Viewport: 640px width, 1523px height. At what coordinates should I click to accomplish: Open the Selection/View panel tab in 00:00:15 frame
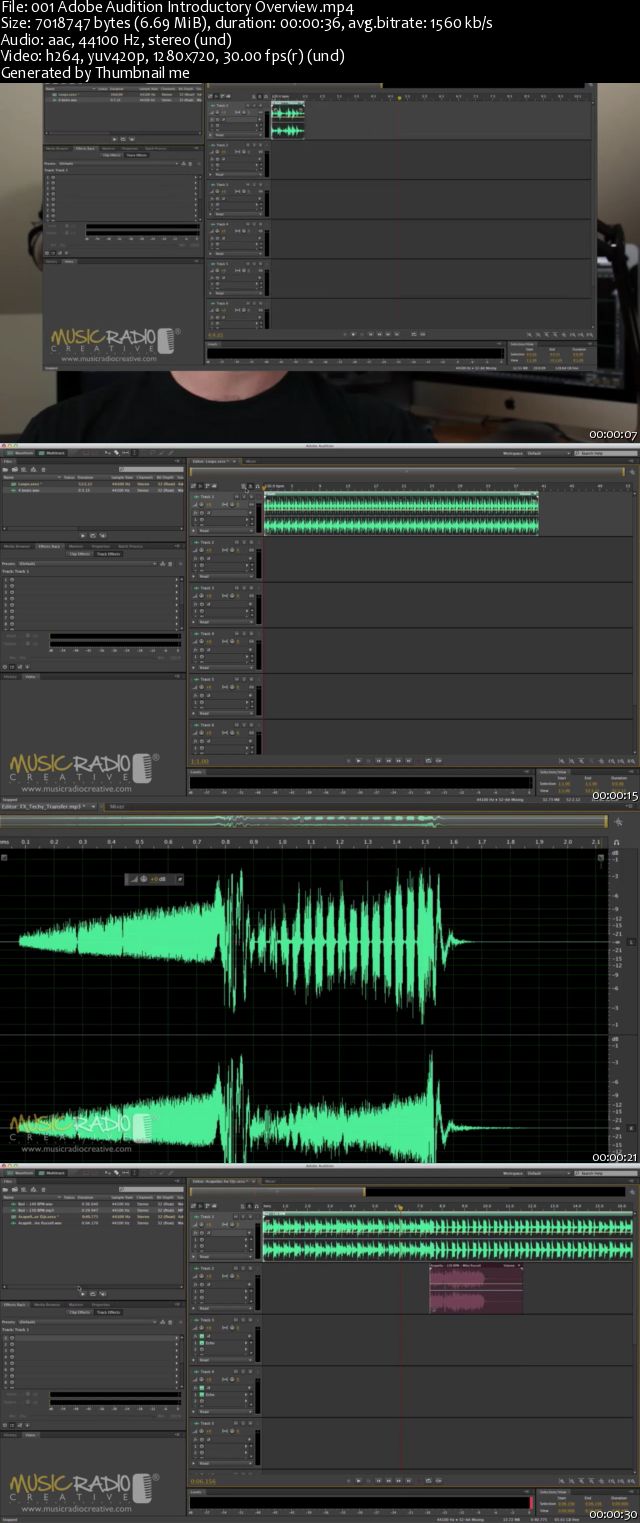coord(553,772)
